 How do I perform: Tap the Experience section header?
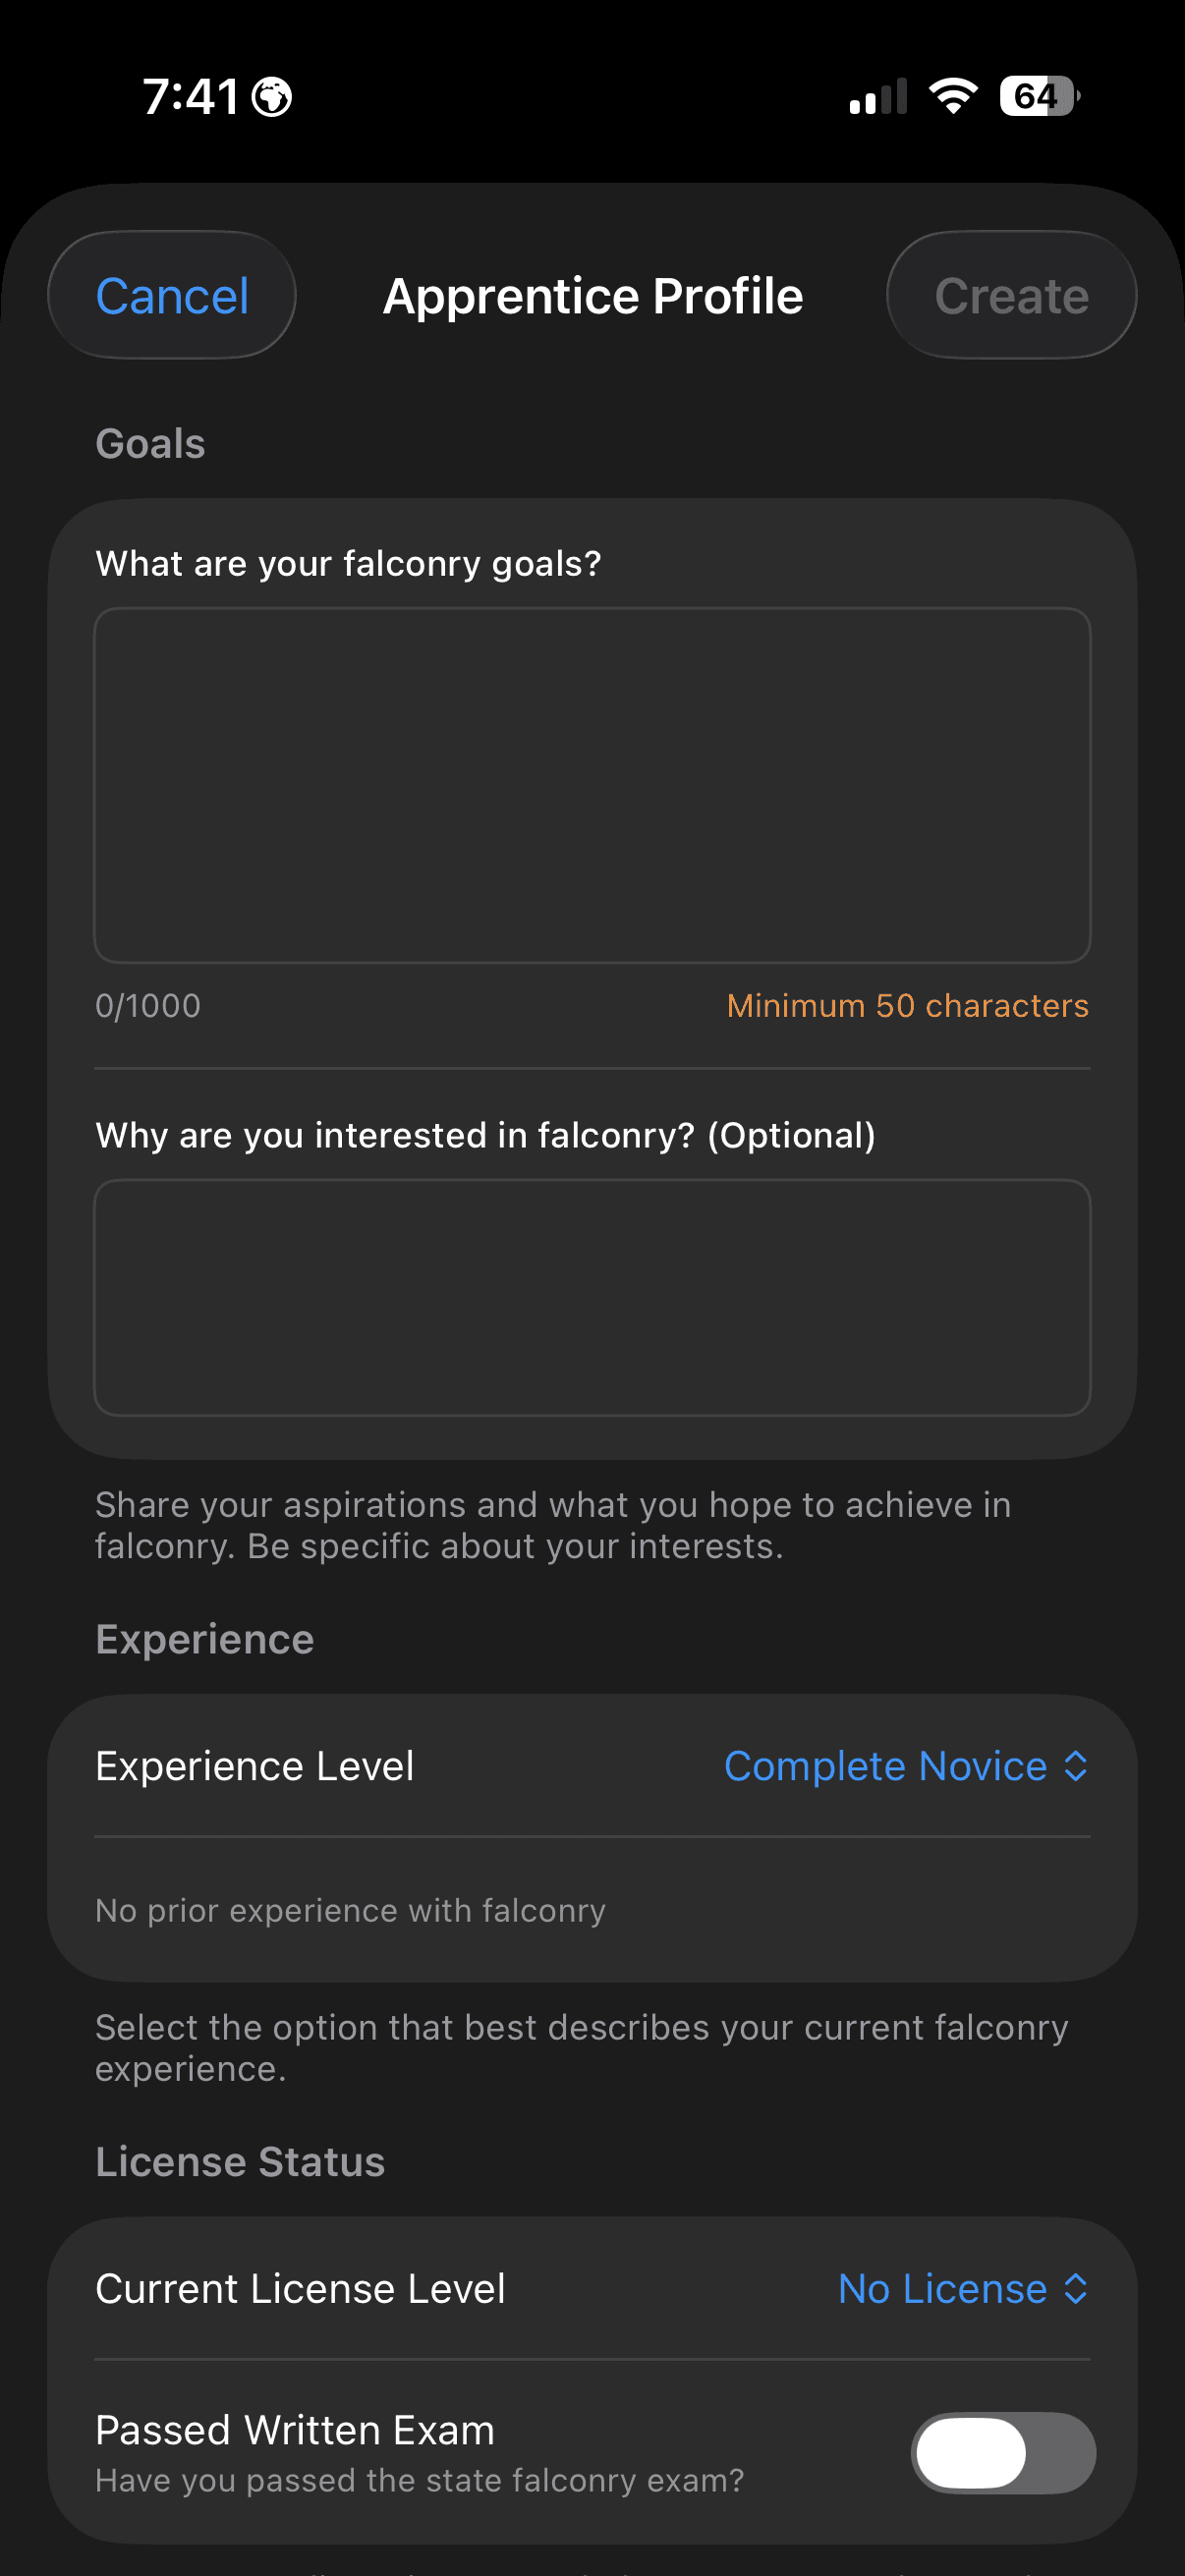[203, 1638]
